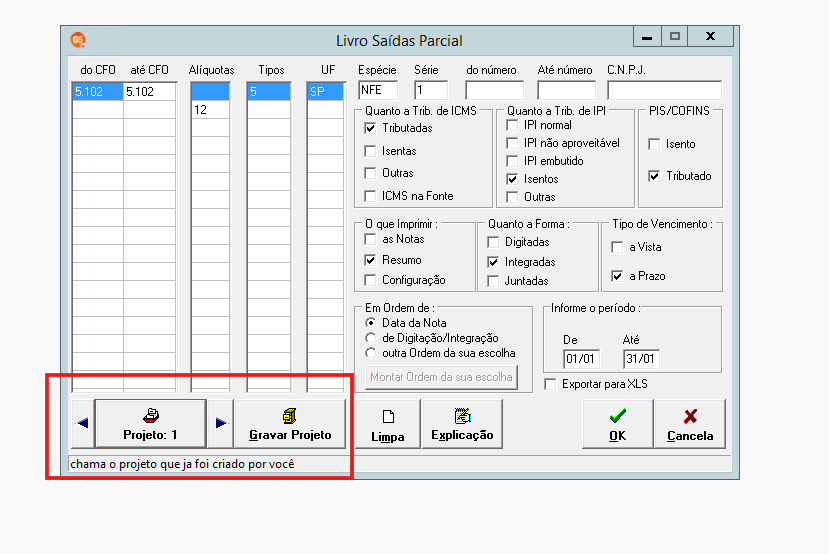Screen dimensions: 829x554
Task: Click the disabled Montar Ordem da sua escolha button
Action: (441, 377)
